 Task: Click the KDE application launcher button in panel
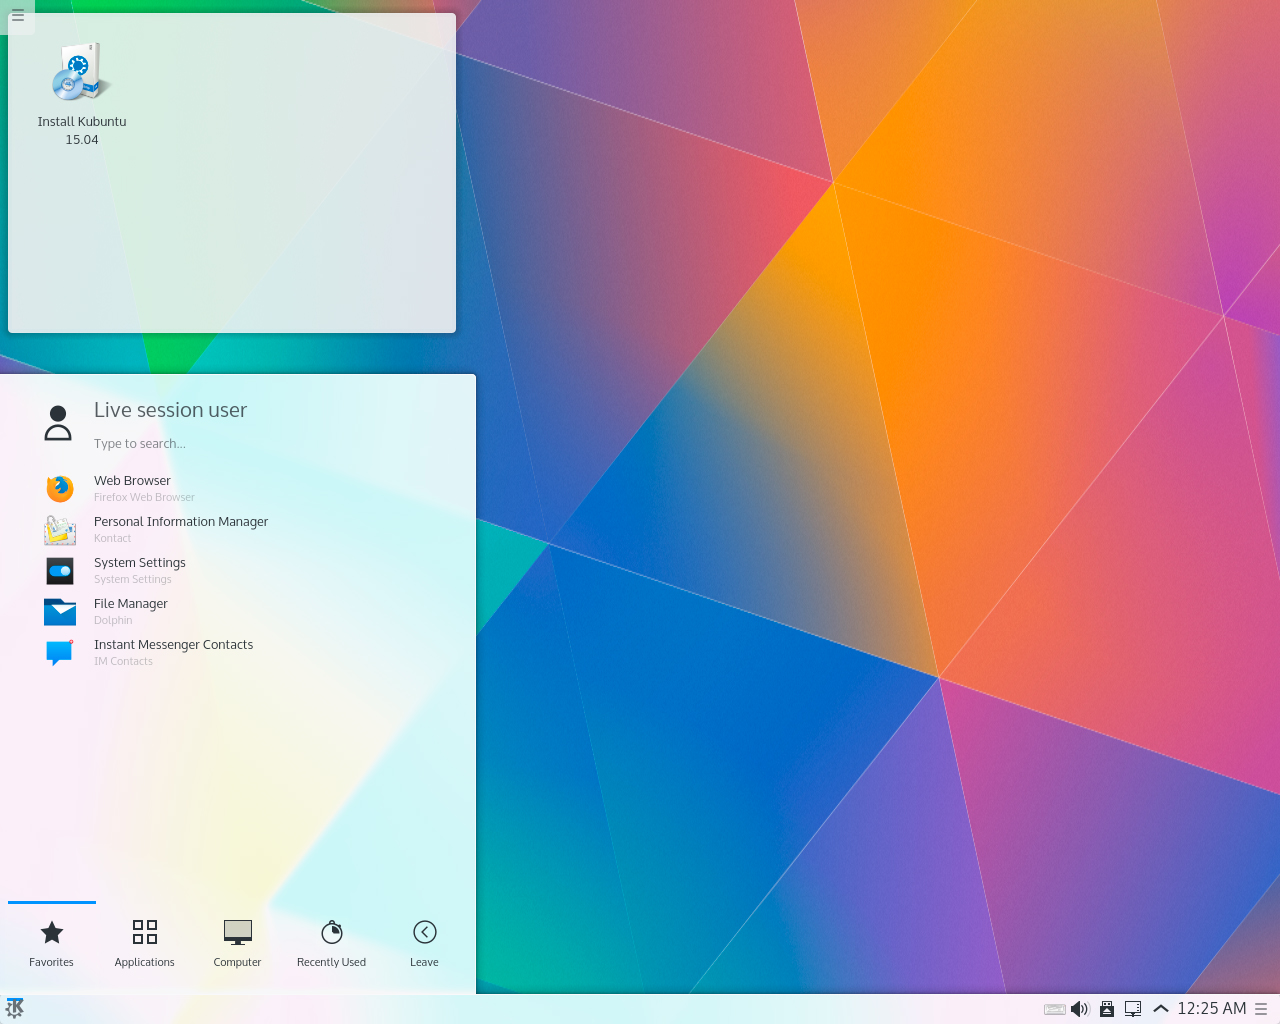(x=15, y=1008)
